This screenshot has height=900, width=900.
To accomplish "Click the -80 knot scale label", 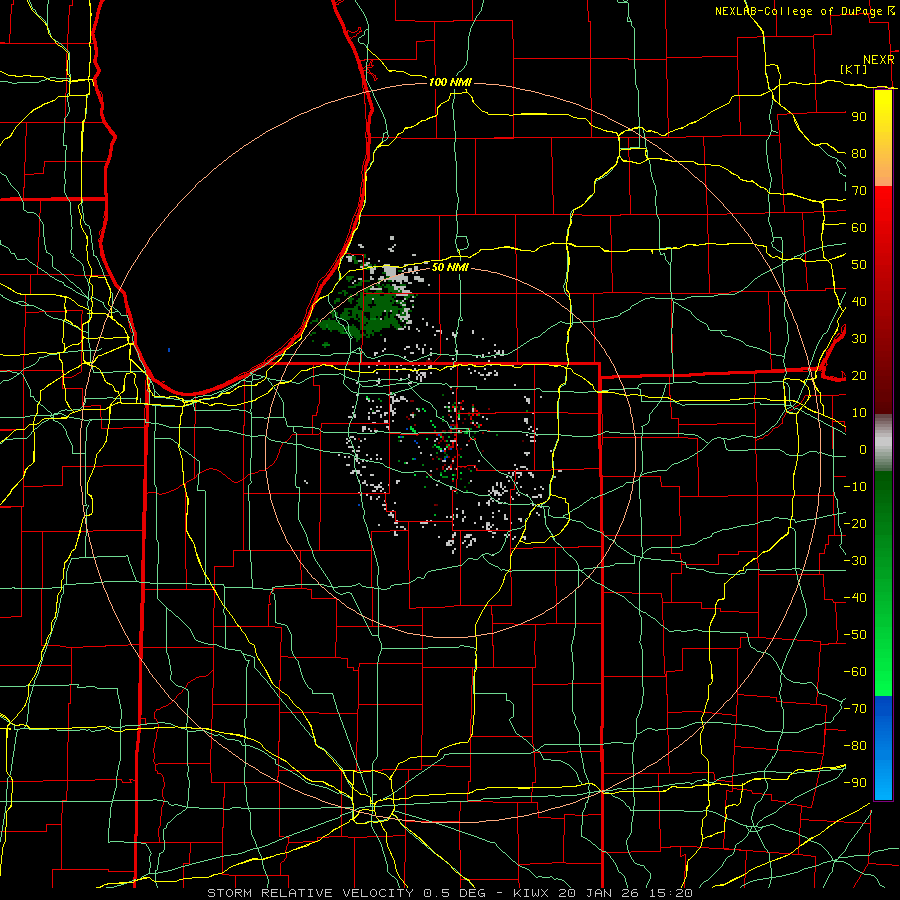I will (855, 746).
